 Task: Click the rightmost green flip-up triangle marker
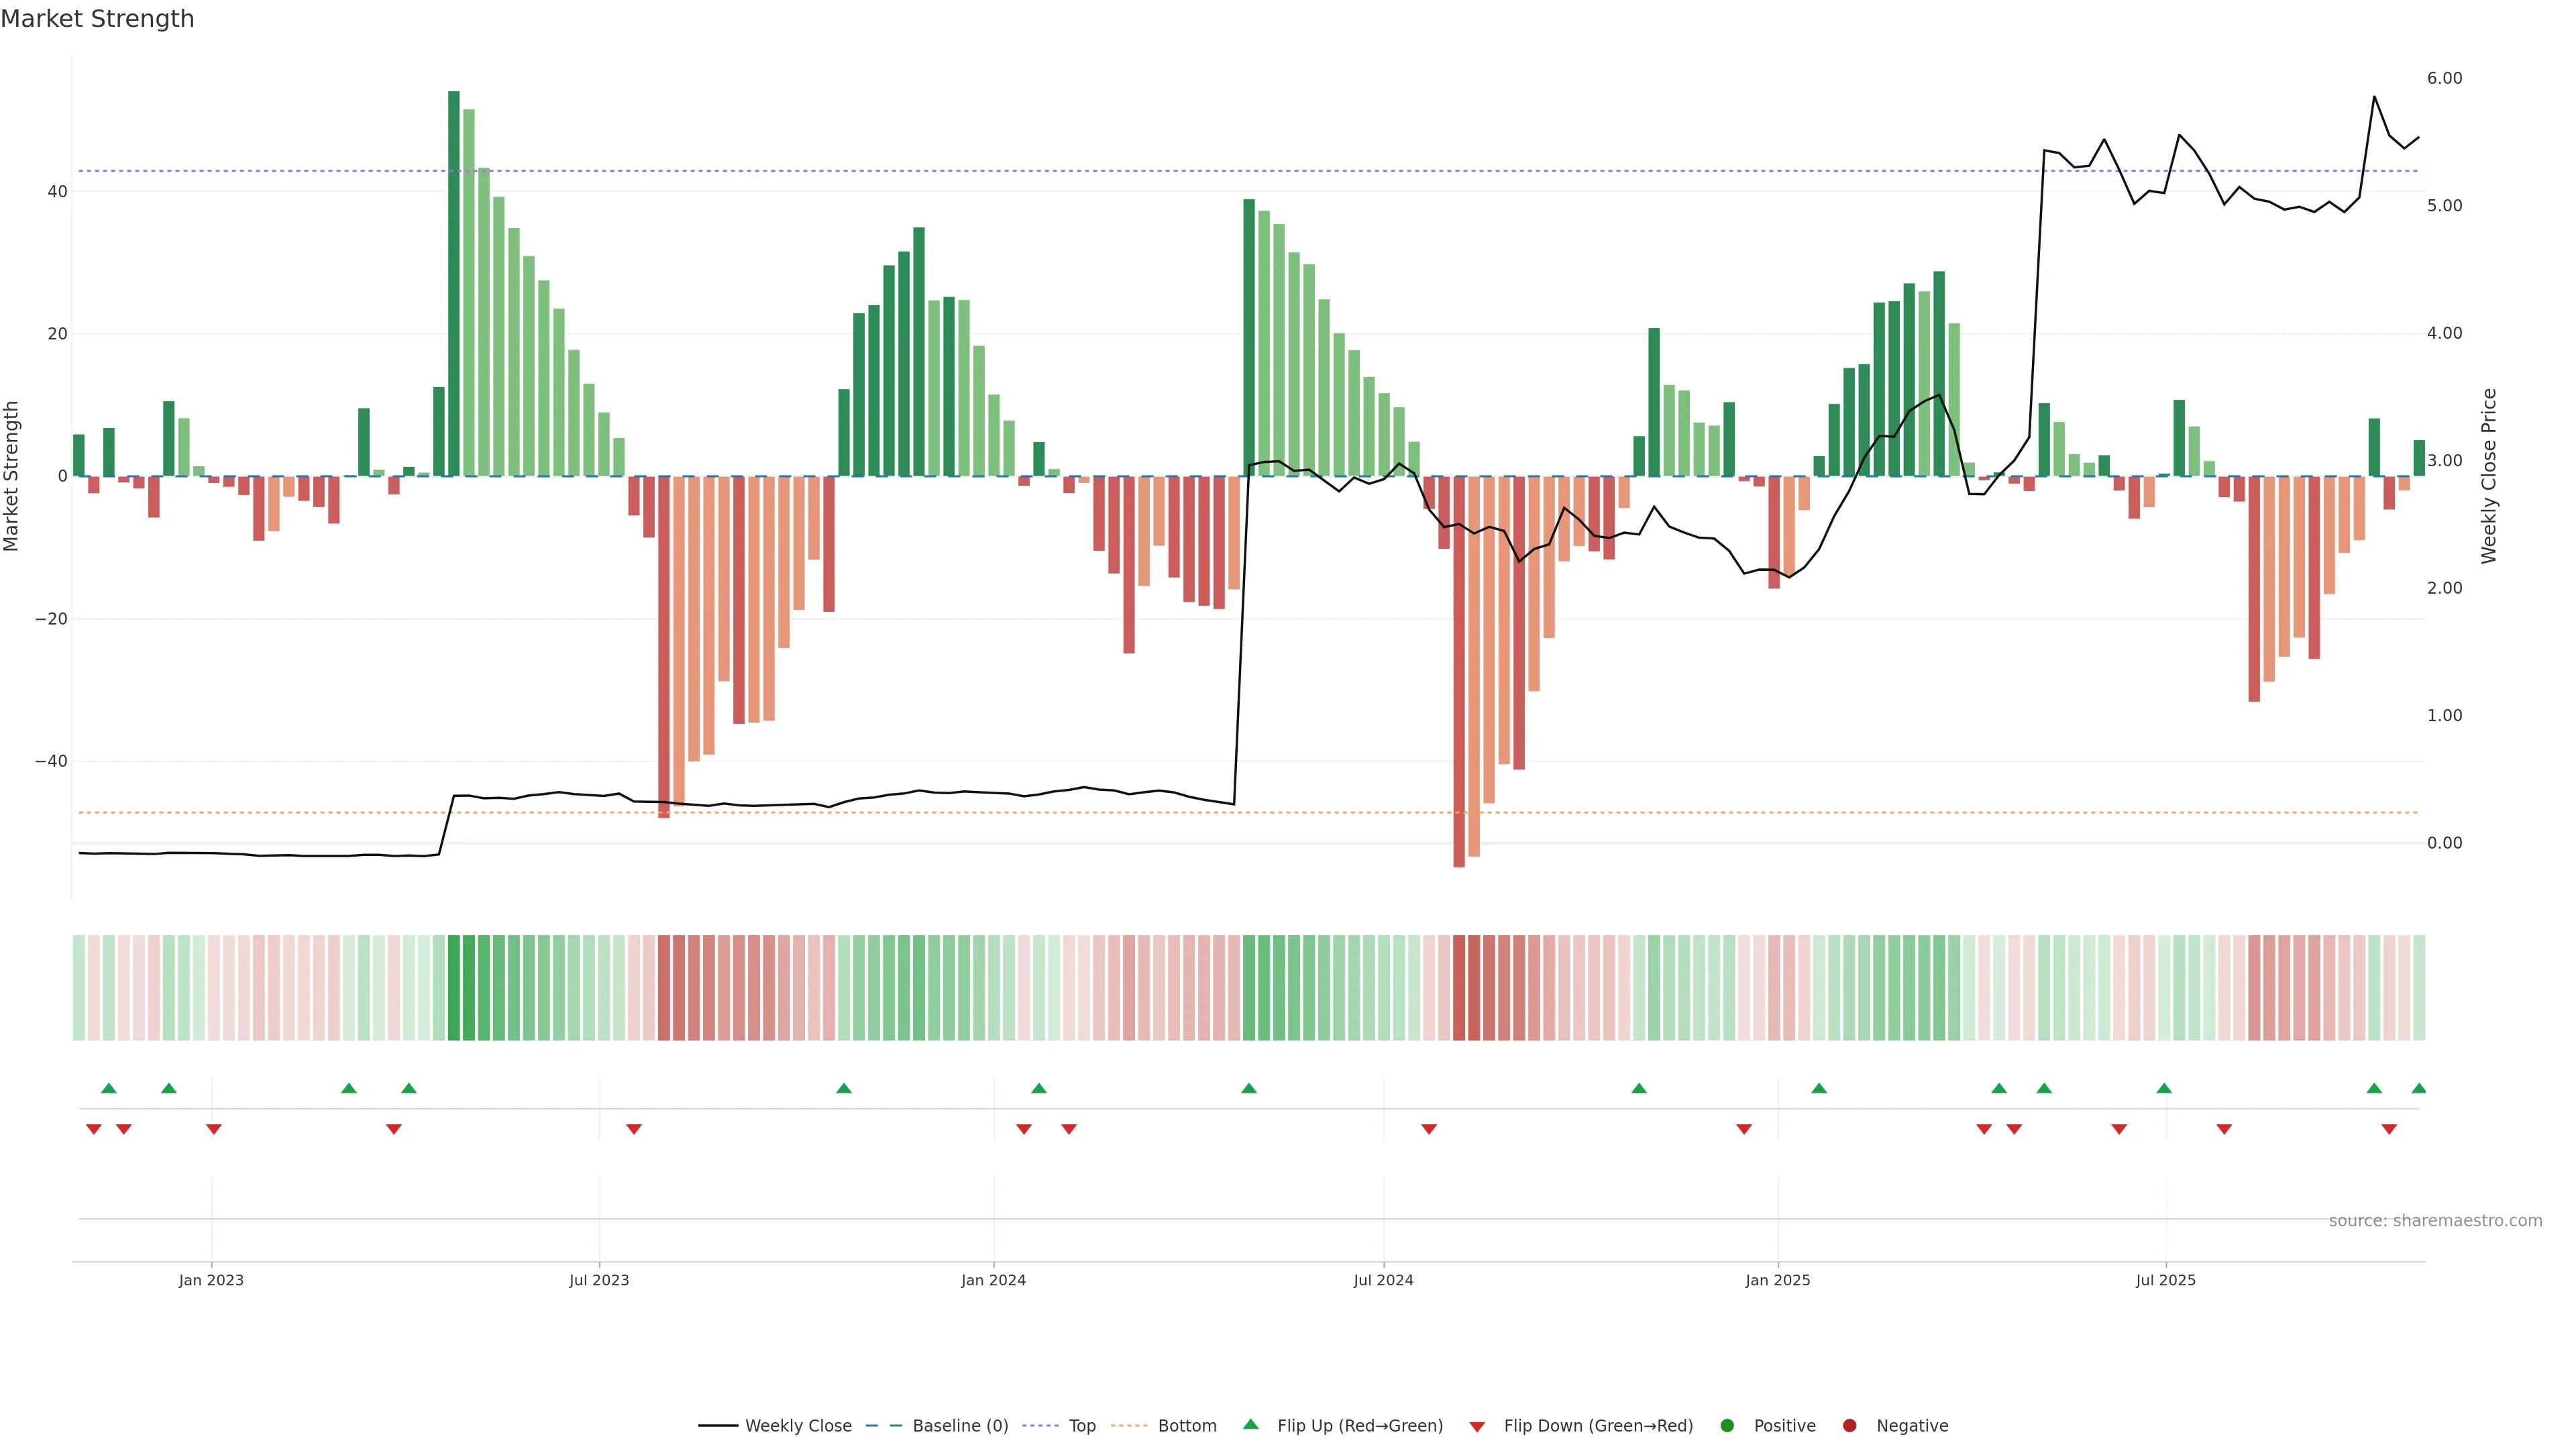coord(2418,1088)
